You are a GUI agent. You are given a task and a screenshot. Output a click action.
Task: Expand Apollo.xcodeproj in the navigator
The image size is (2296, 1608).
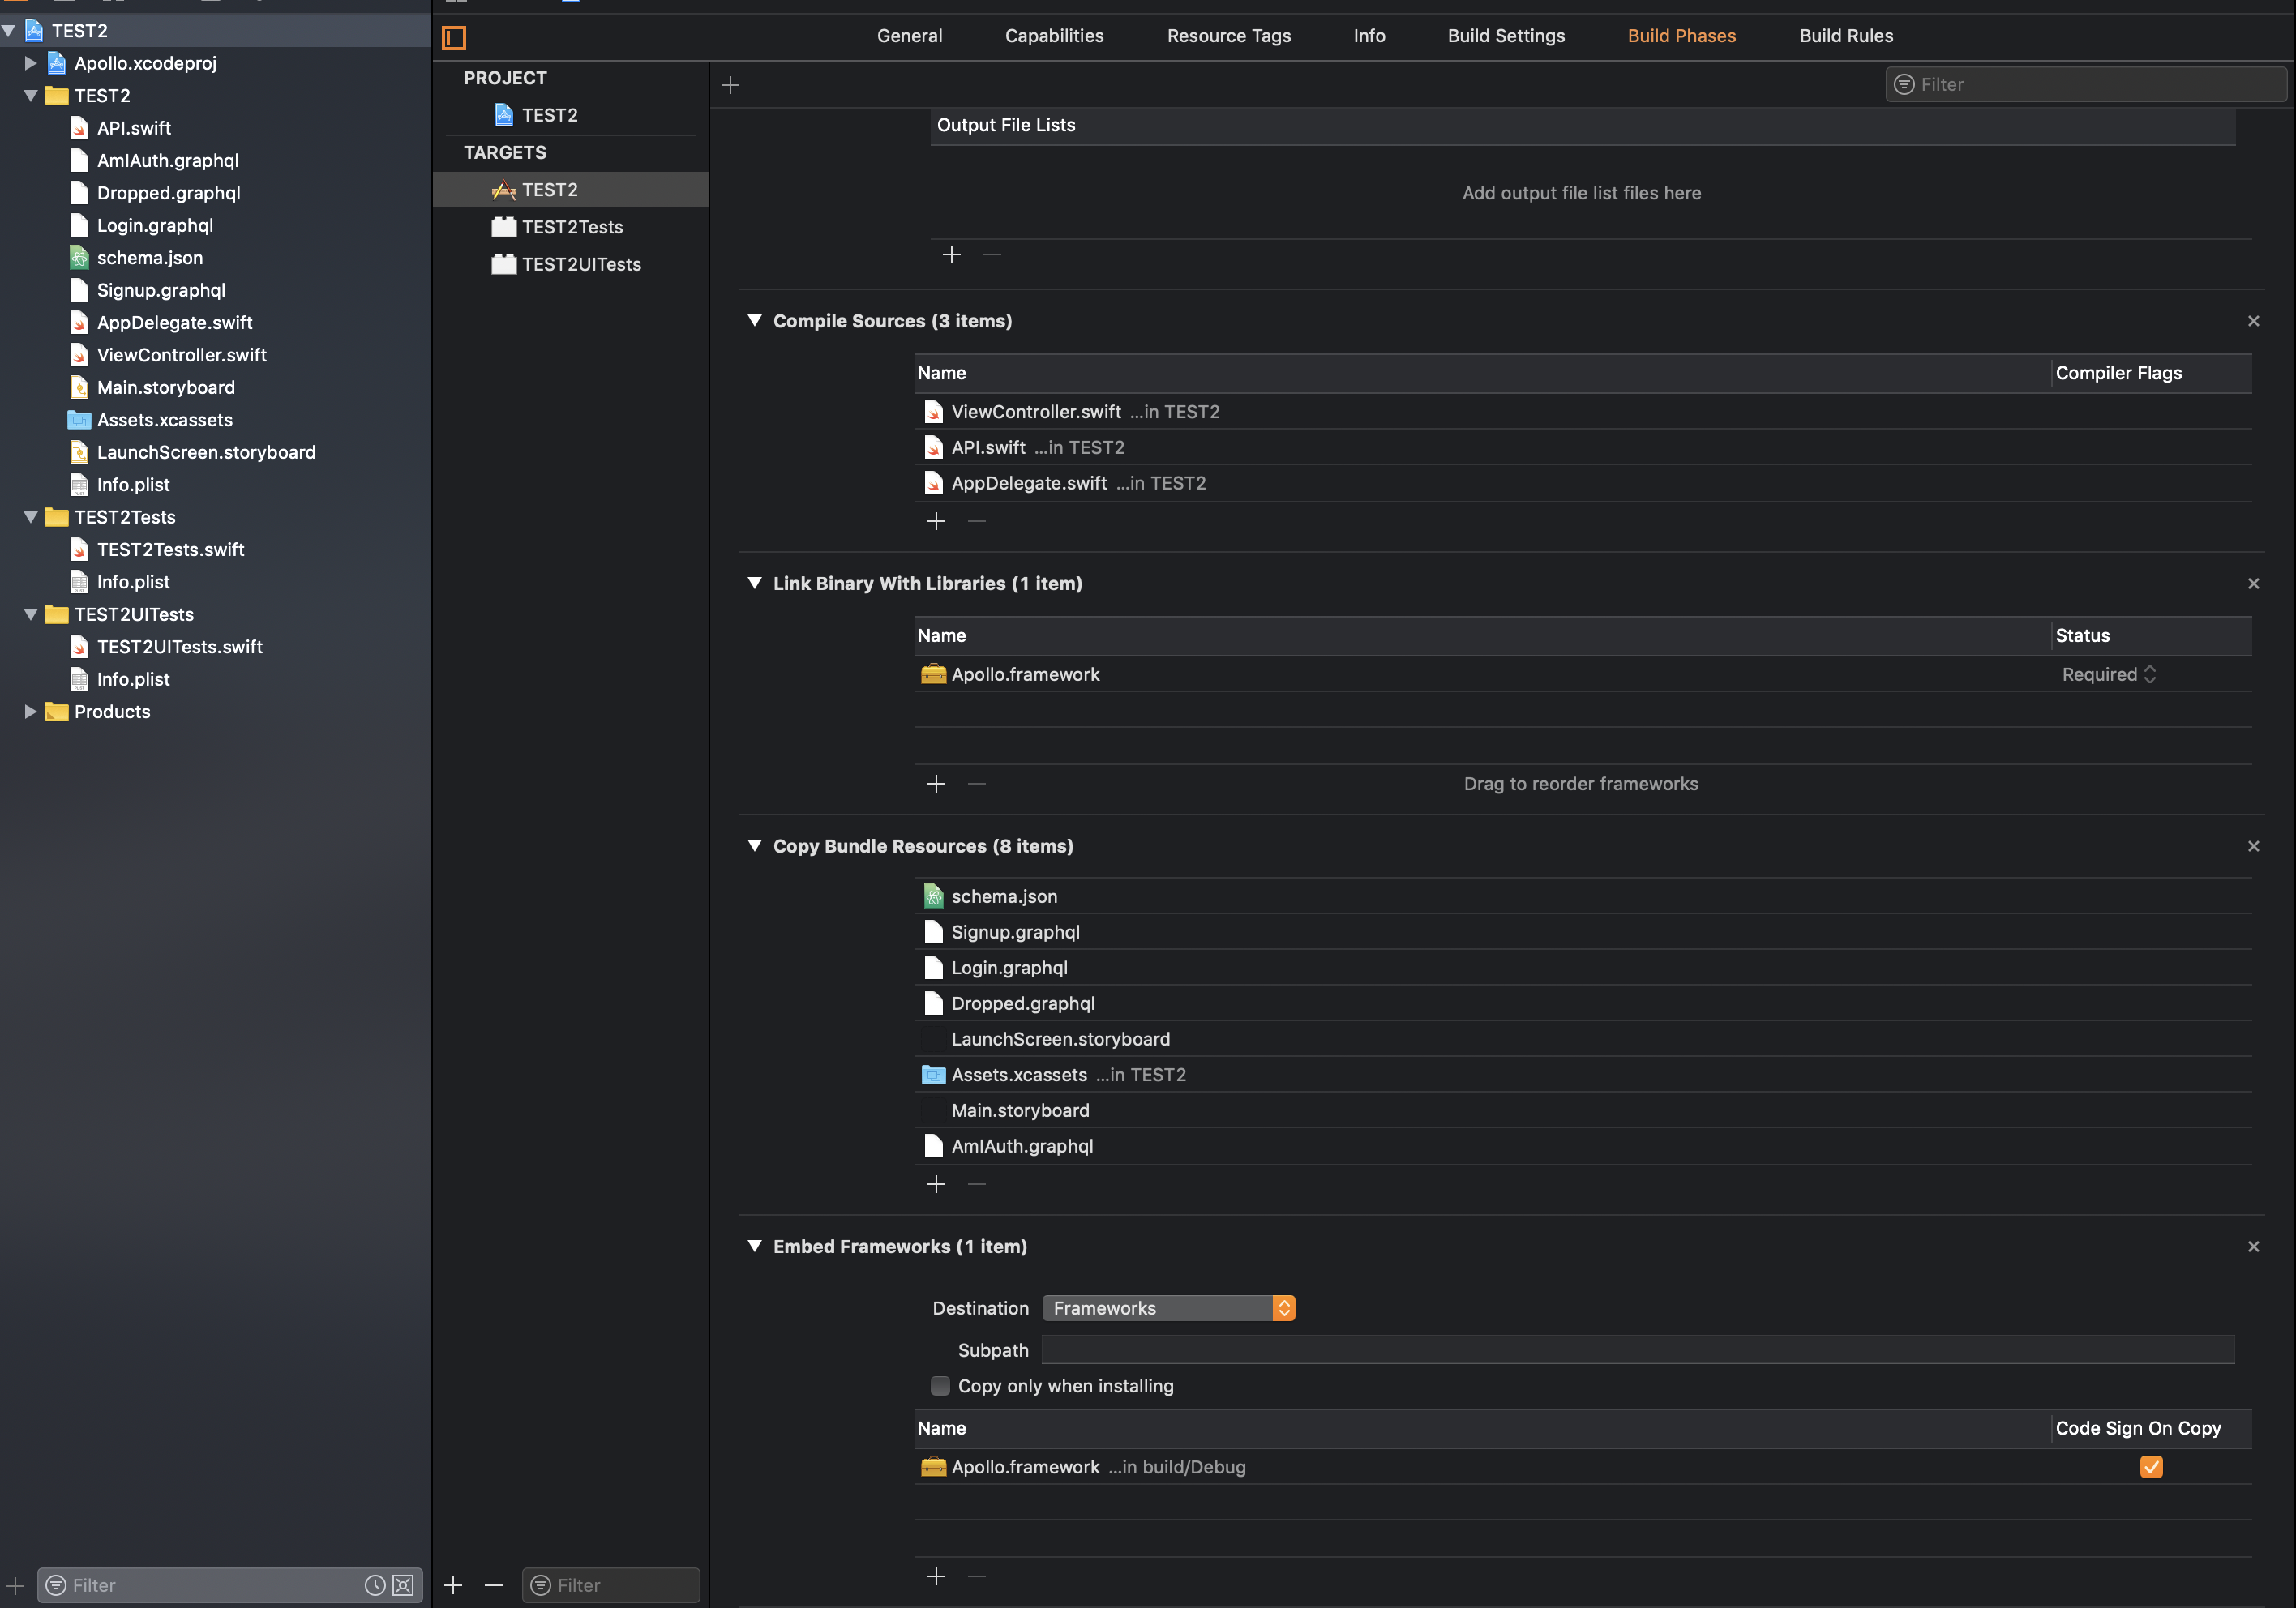tap(31, 63)
